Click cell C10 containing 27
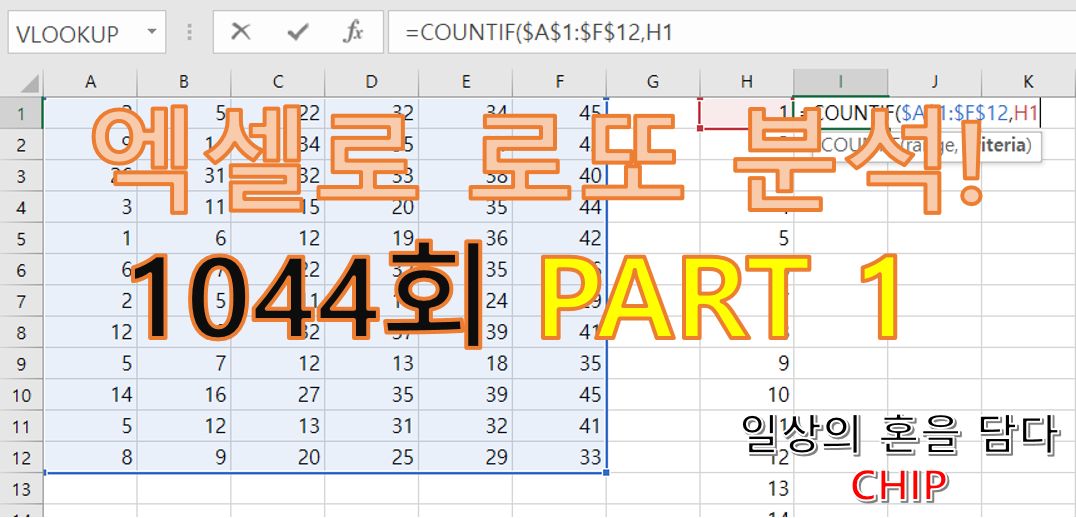 pos(278,395)
